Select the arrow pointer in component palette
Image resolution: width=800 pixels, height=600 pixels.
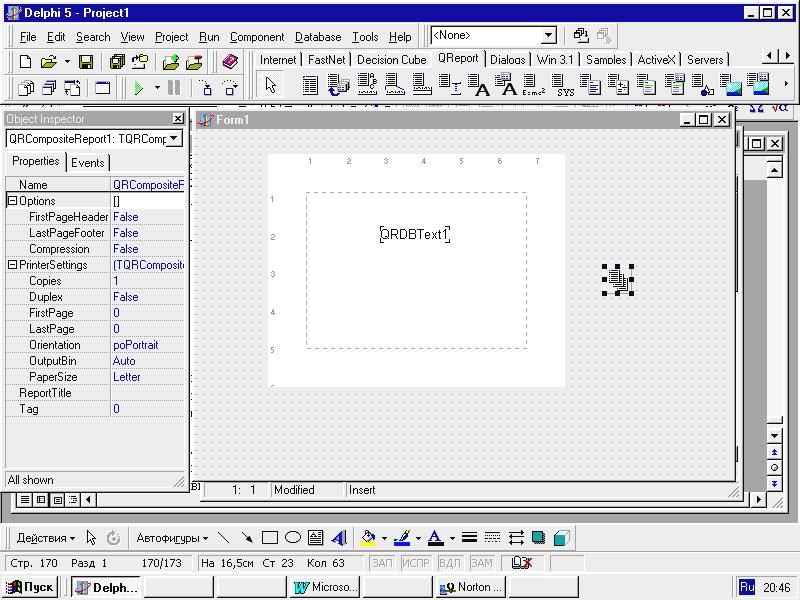pyautogui.click(x=271, y=85)
